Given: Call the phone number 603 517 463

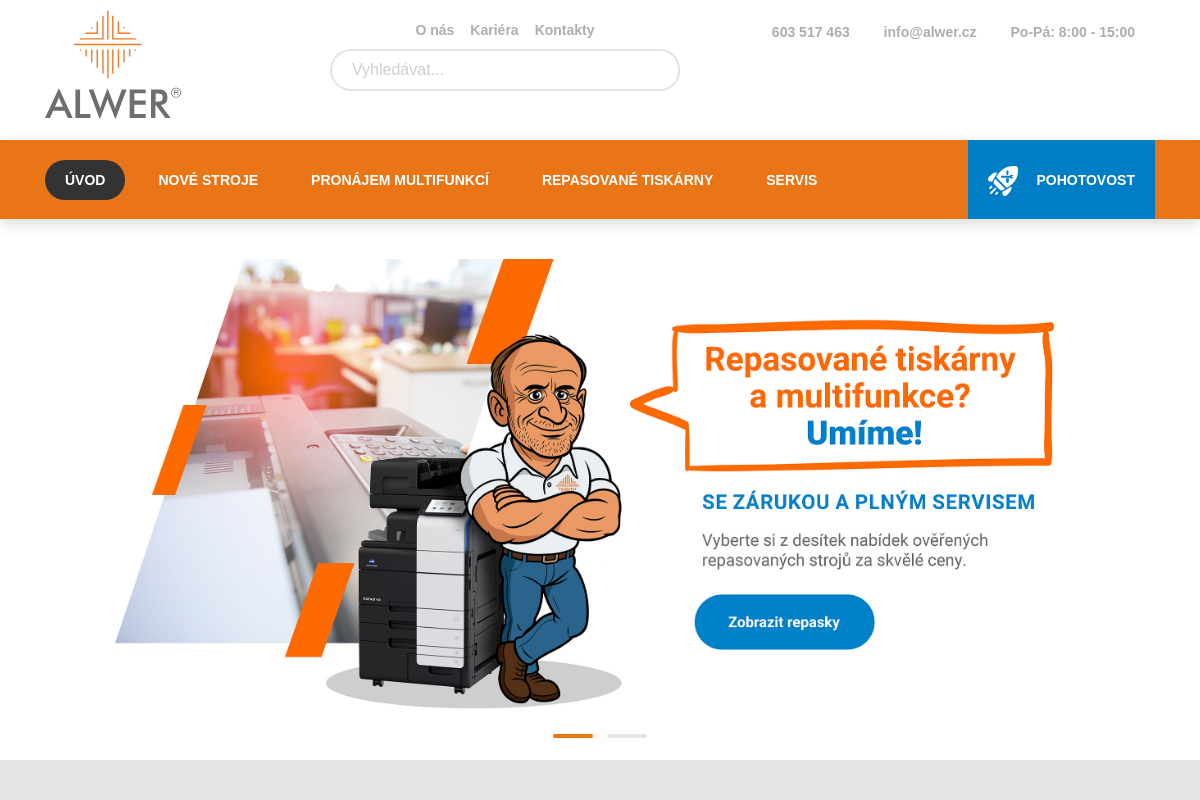Looking at the screenshot, I should (x=810, y=32).
